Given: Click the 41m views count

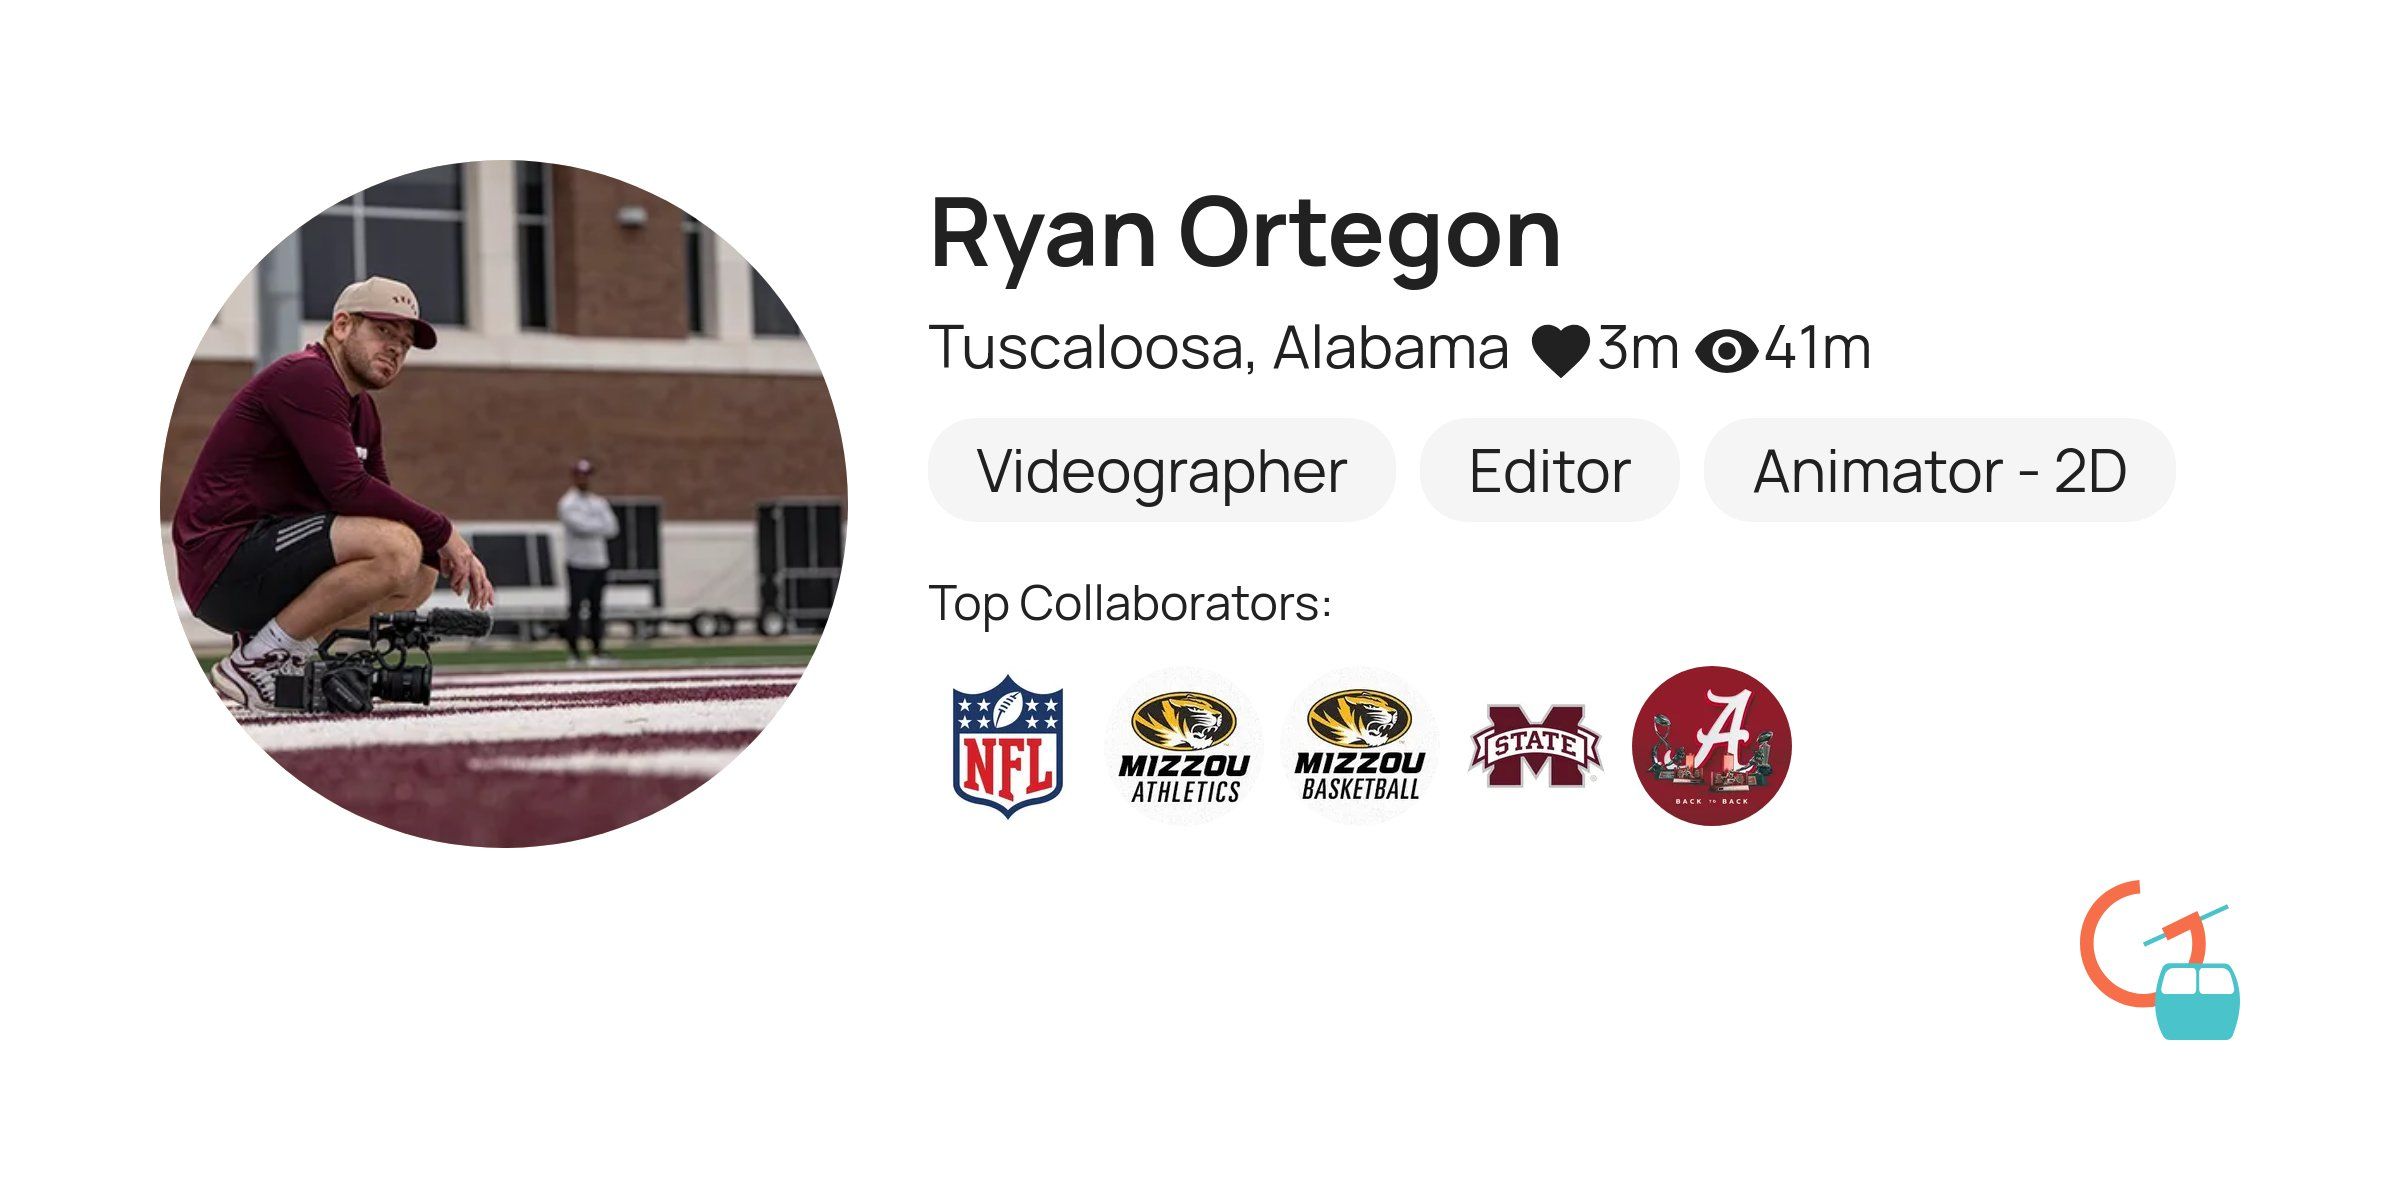Looking at the screenshot, I should [x=1818, y=349].
